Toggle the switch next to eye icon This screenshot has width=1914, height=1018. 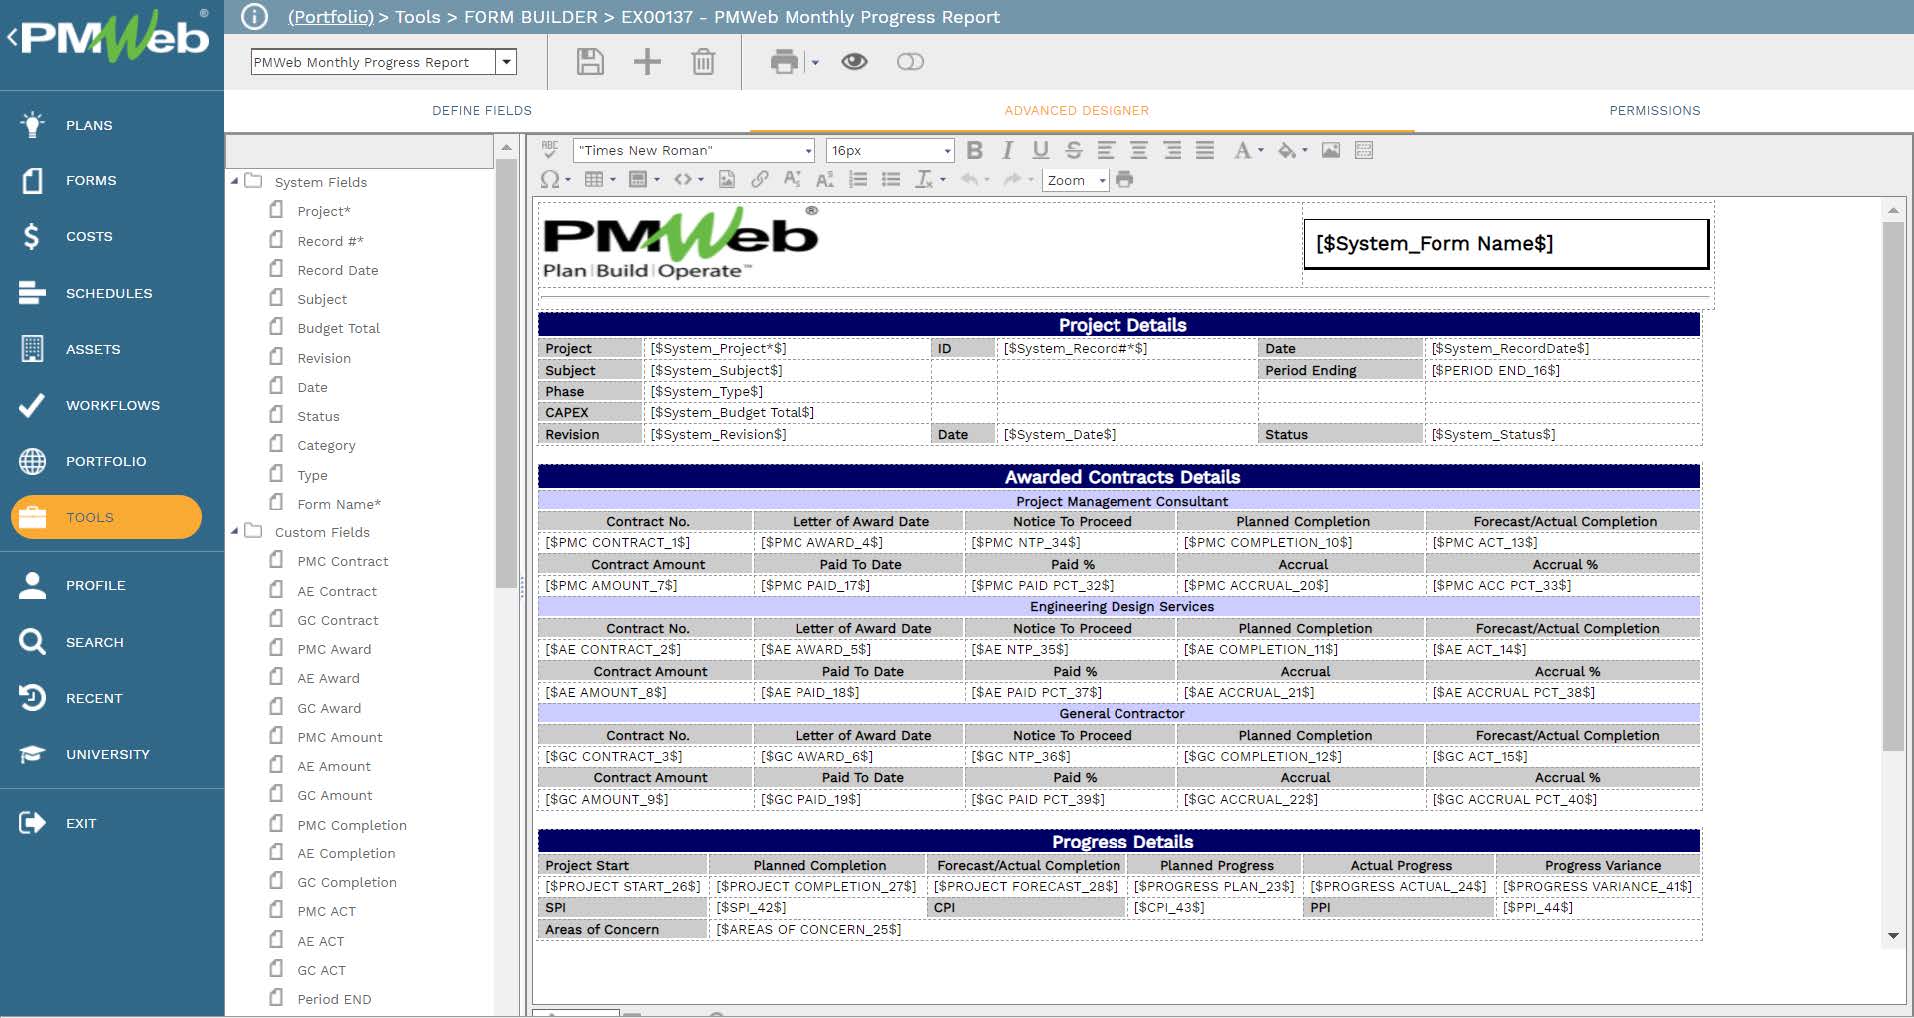910,62
